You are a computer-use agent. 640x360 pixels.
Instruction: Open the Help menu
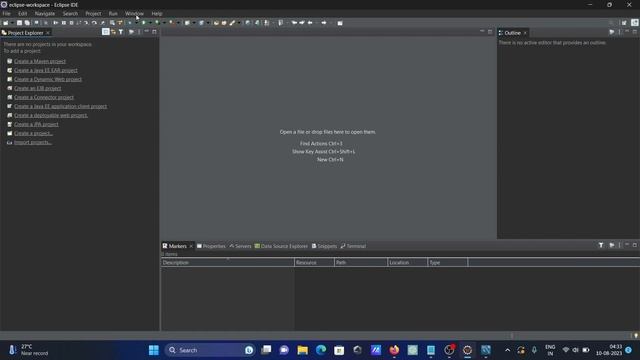pyautogui.click(x=157, y=13)
